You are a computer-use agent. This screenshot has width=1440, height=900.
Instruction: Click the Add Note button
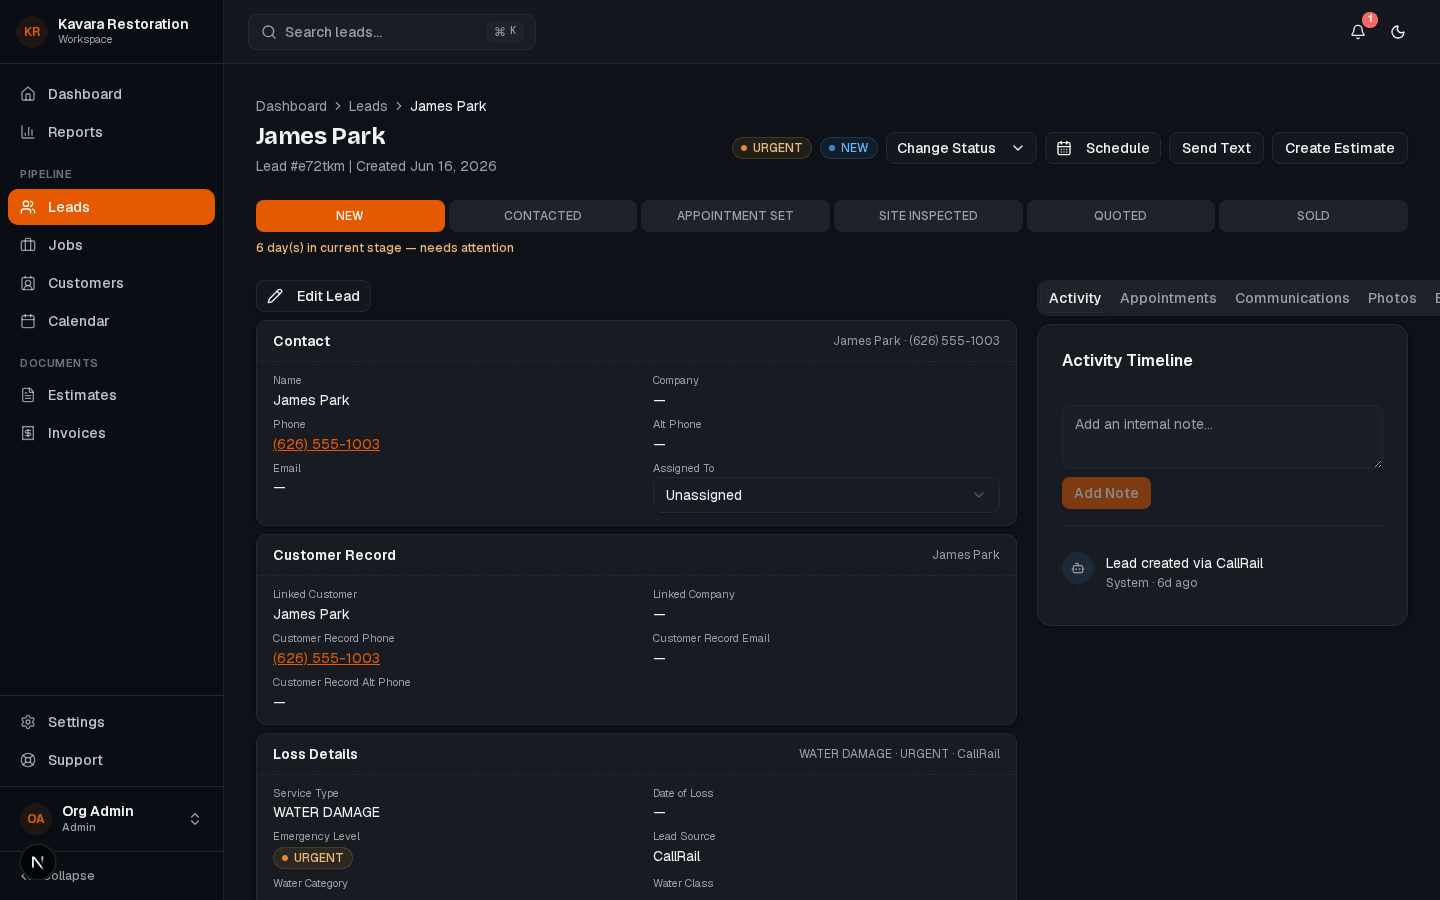tap(1106, 493)
